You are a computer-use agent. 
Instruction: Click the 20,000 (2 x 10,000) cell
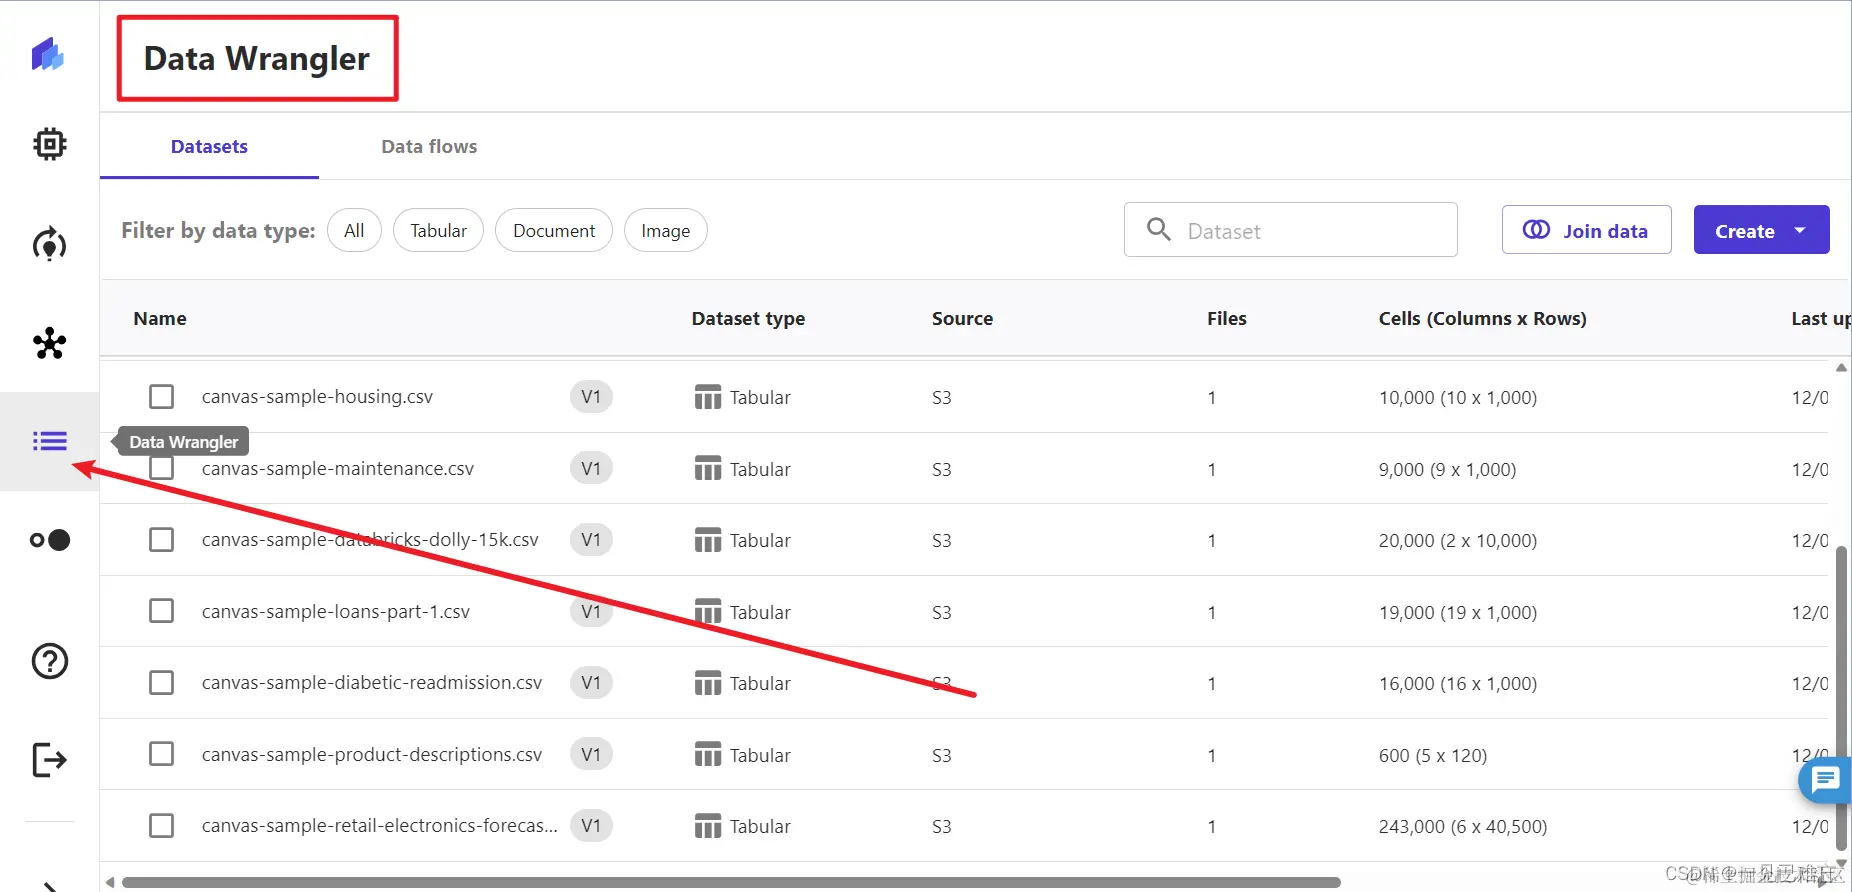click(1457, 540)
